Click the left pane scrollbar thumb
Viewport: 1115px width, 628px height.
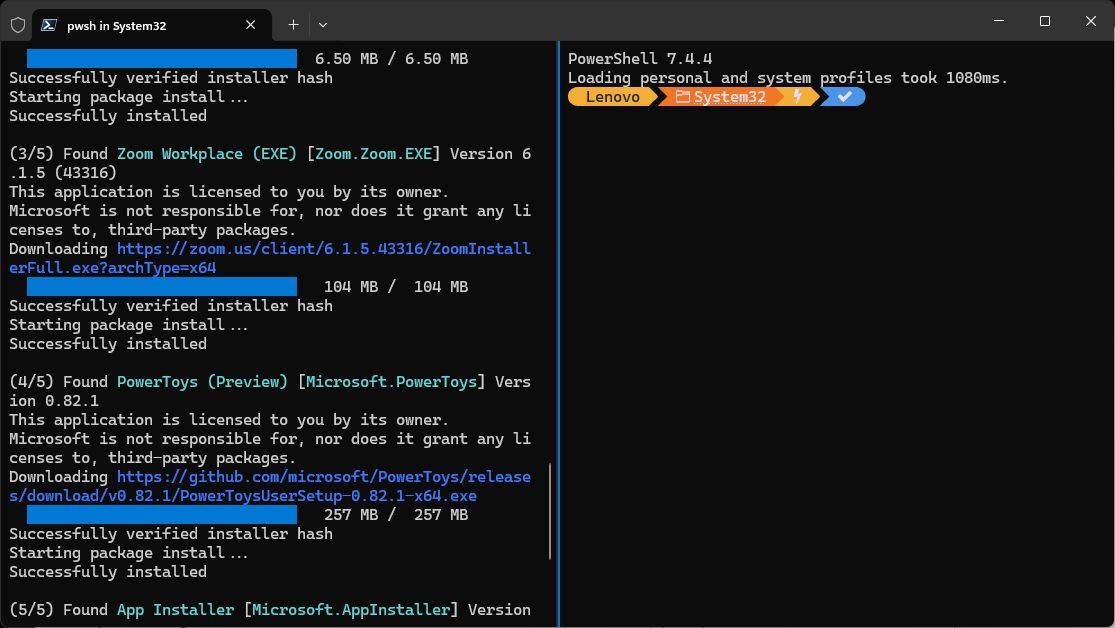pos(550,512)
